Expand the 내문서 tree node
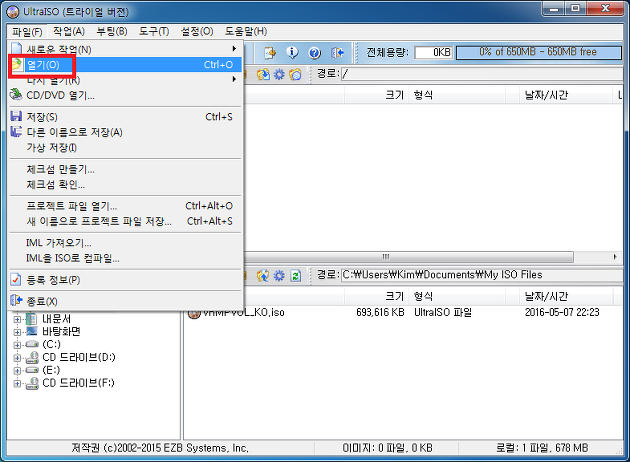 click(x=17, y=319)
